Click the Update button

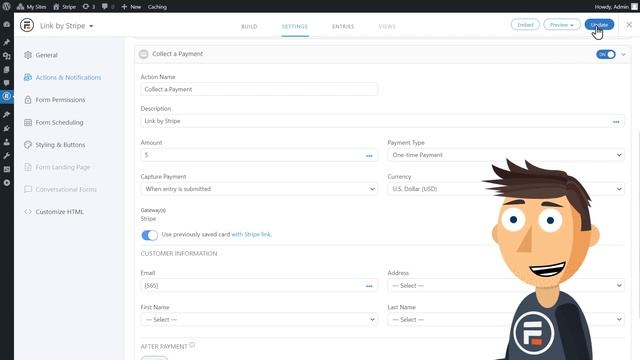pyautogui.click(x=599, y=25)
